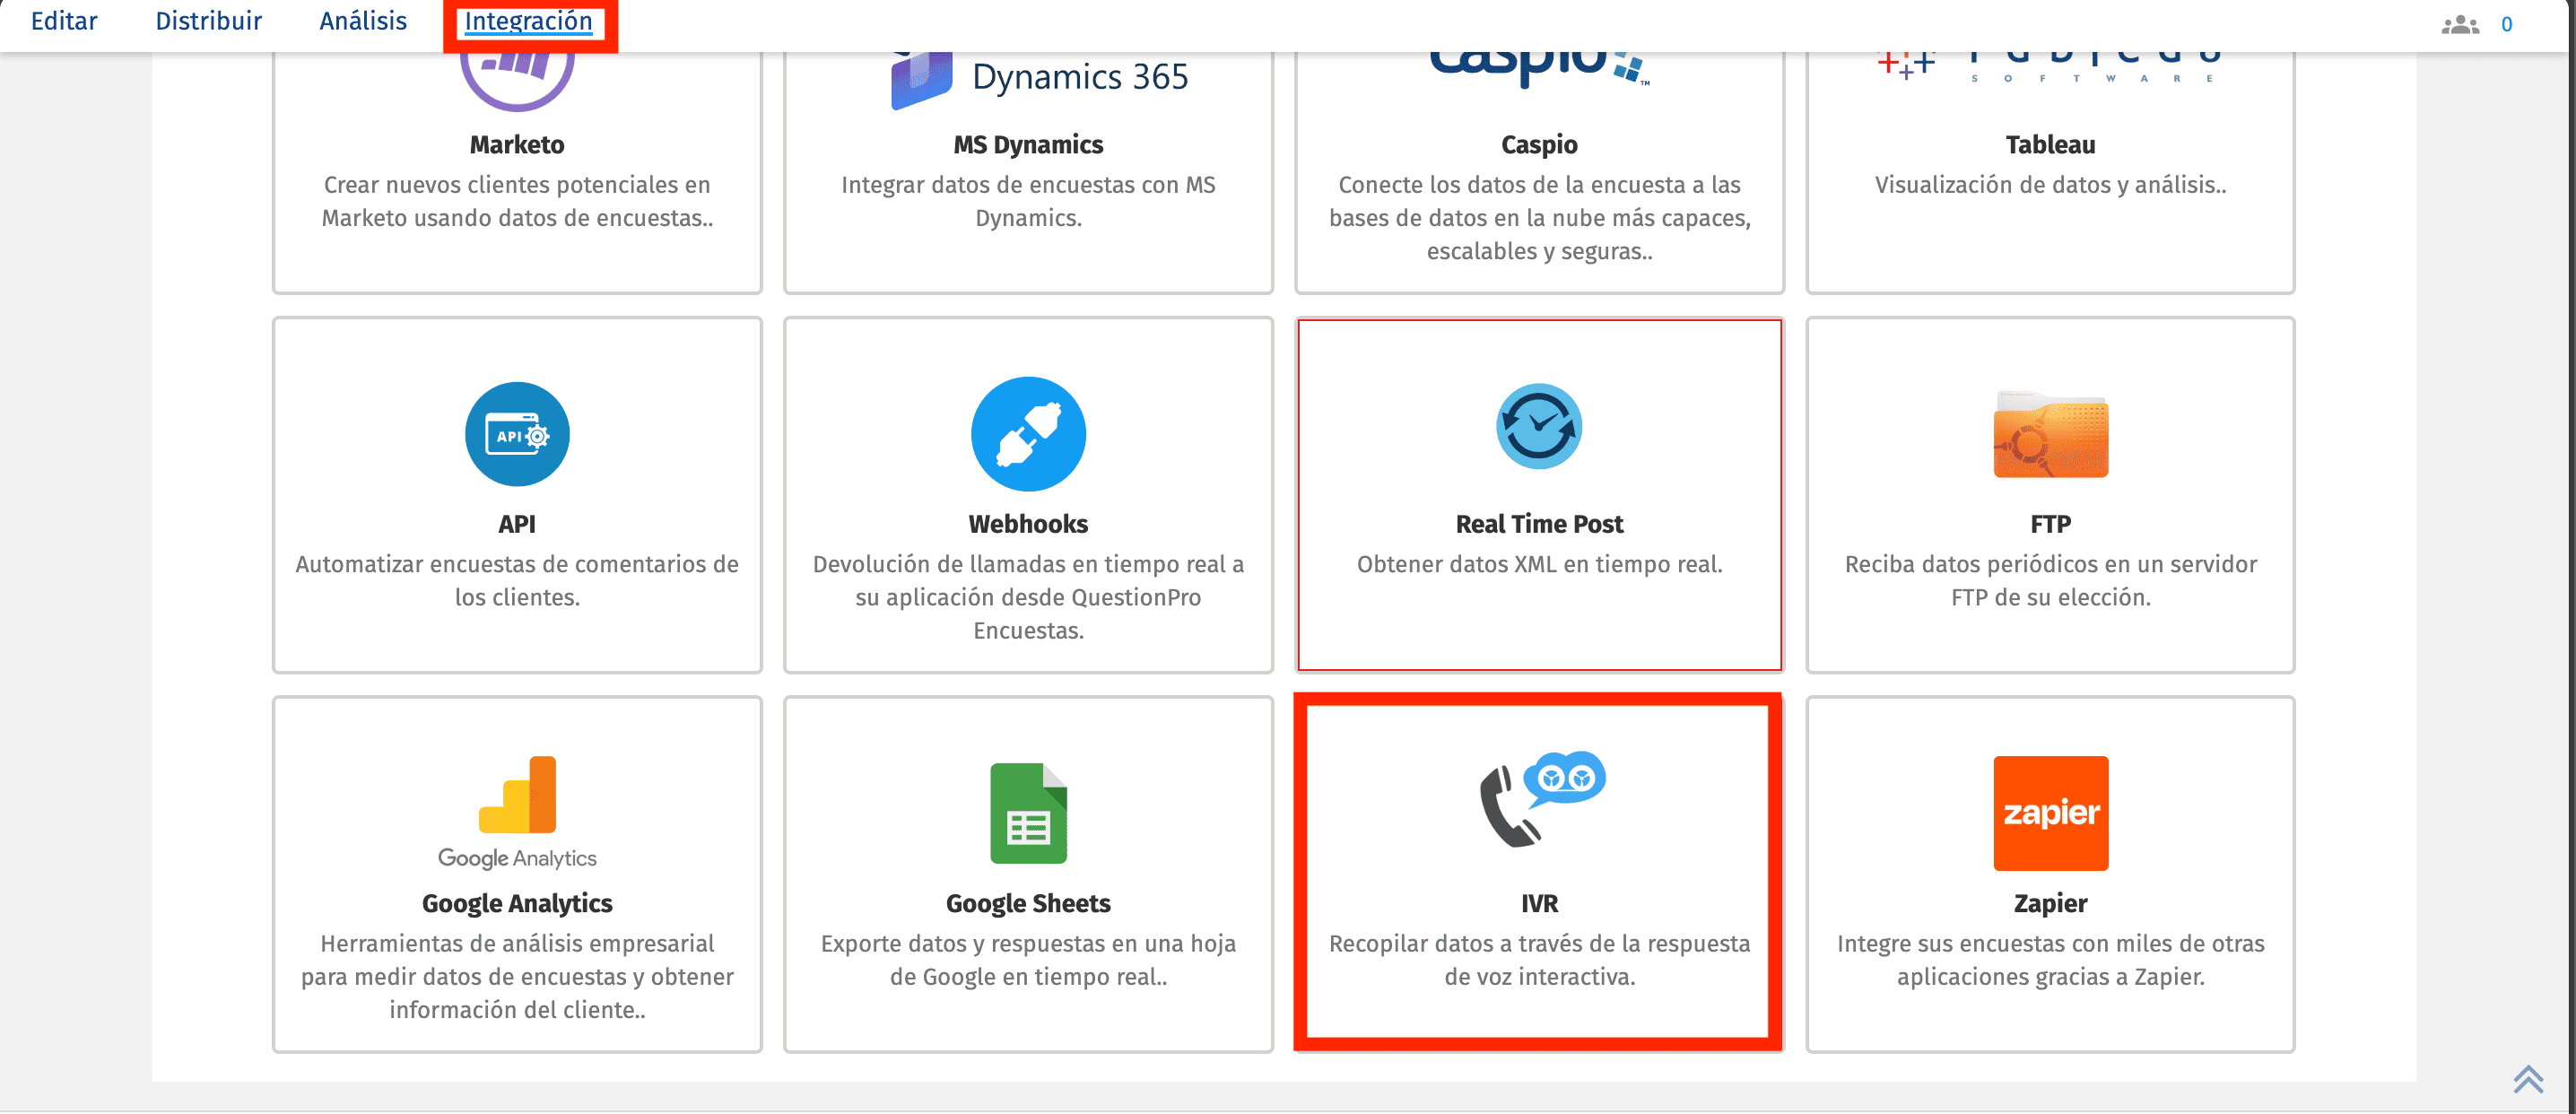The image size is (2576, 1114).
Task: Open the Caspio integration card title
Action: pyautogui.click(x=1538, y=145)
